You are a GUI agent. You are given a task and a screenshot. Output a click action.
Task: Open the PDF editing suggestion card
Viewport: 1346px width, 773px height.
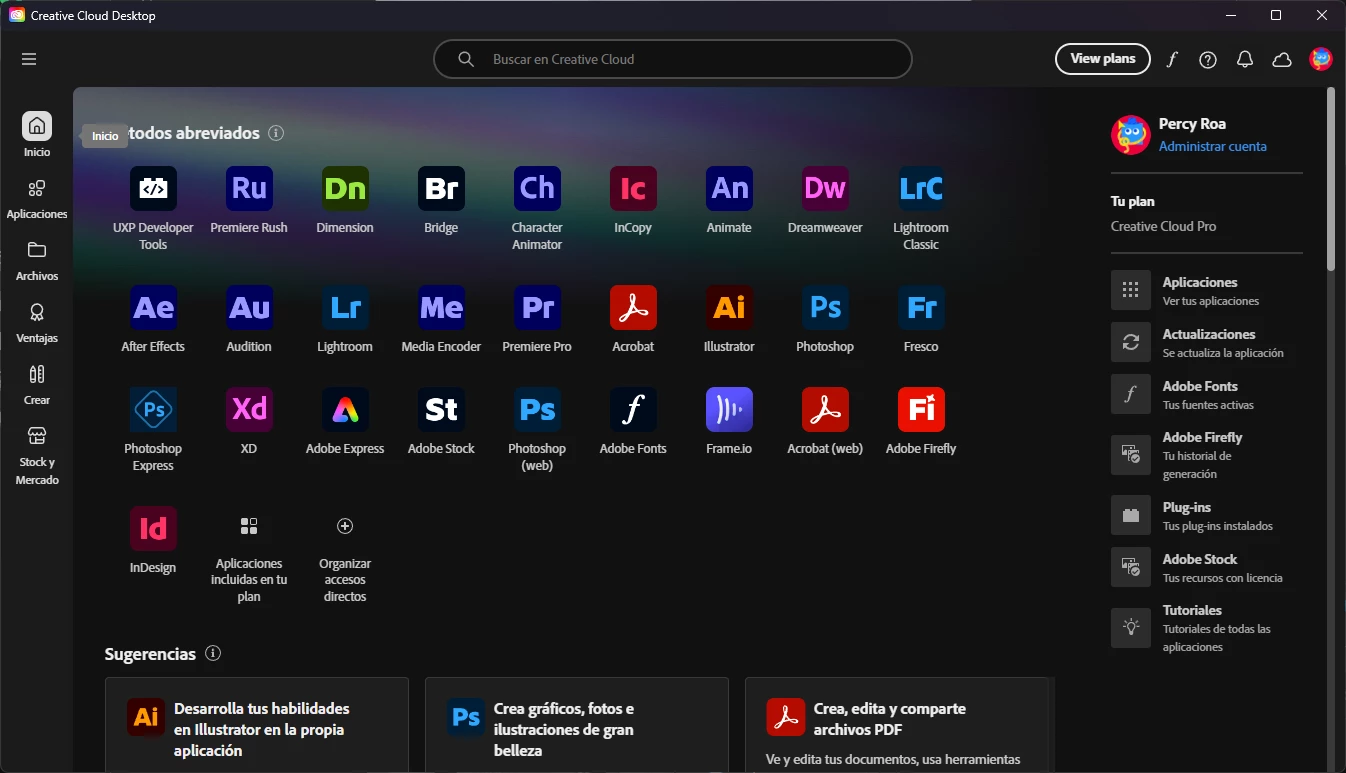point(897,725)
